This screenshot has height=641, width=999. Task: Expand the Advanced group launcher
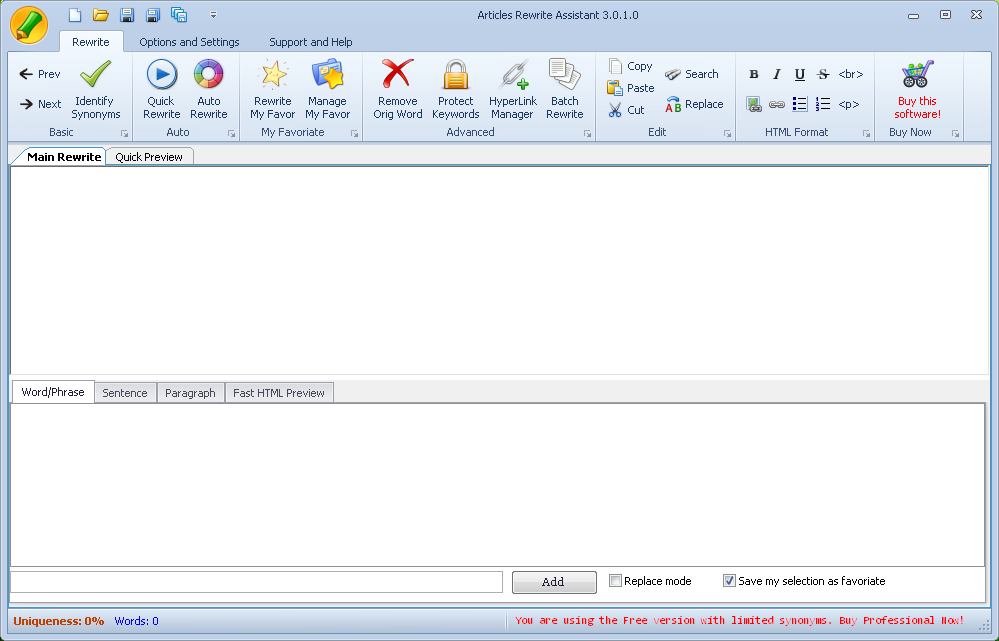[587, 134]
